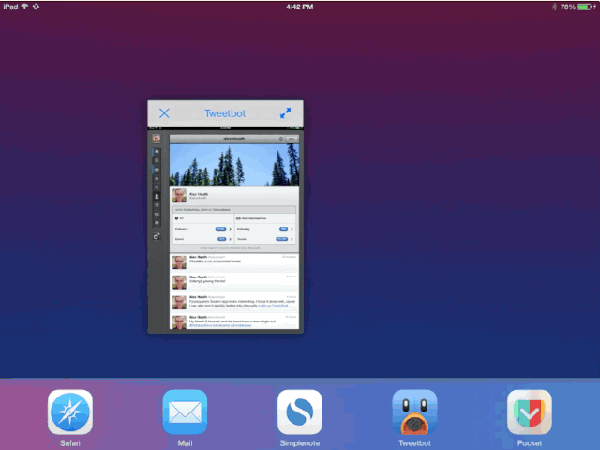Open the Tweetbot app preview thumbnail
The width and height of the screenshot is (600, 450).
[225, 230]
